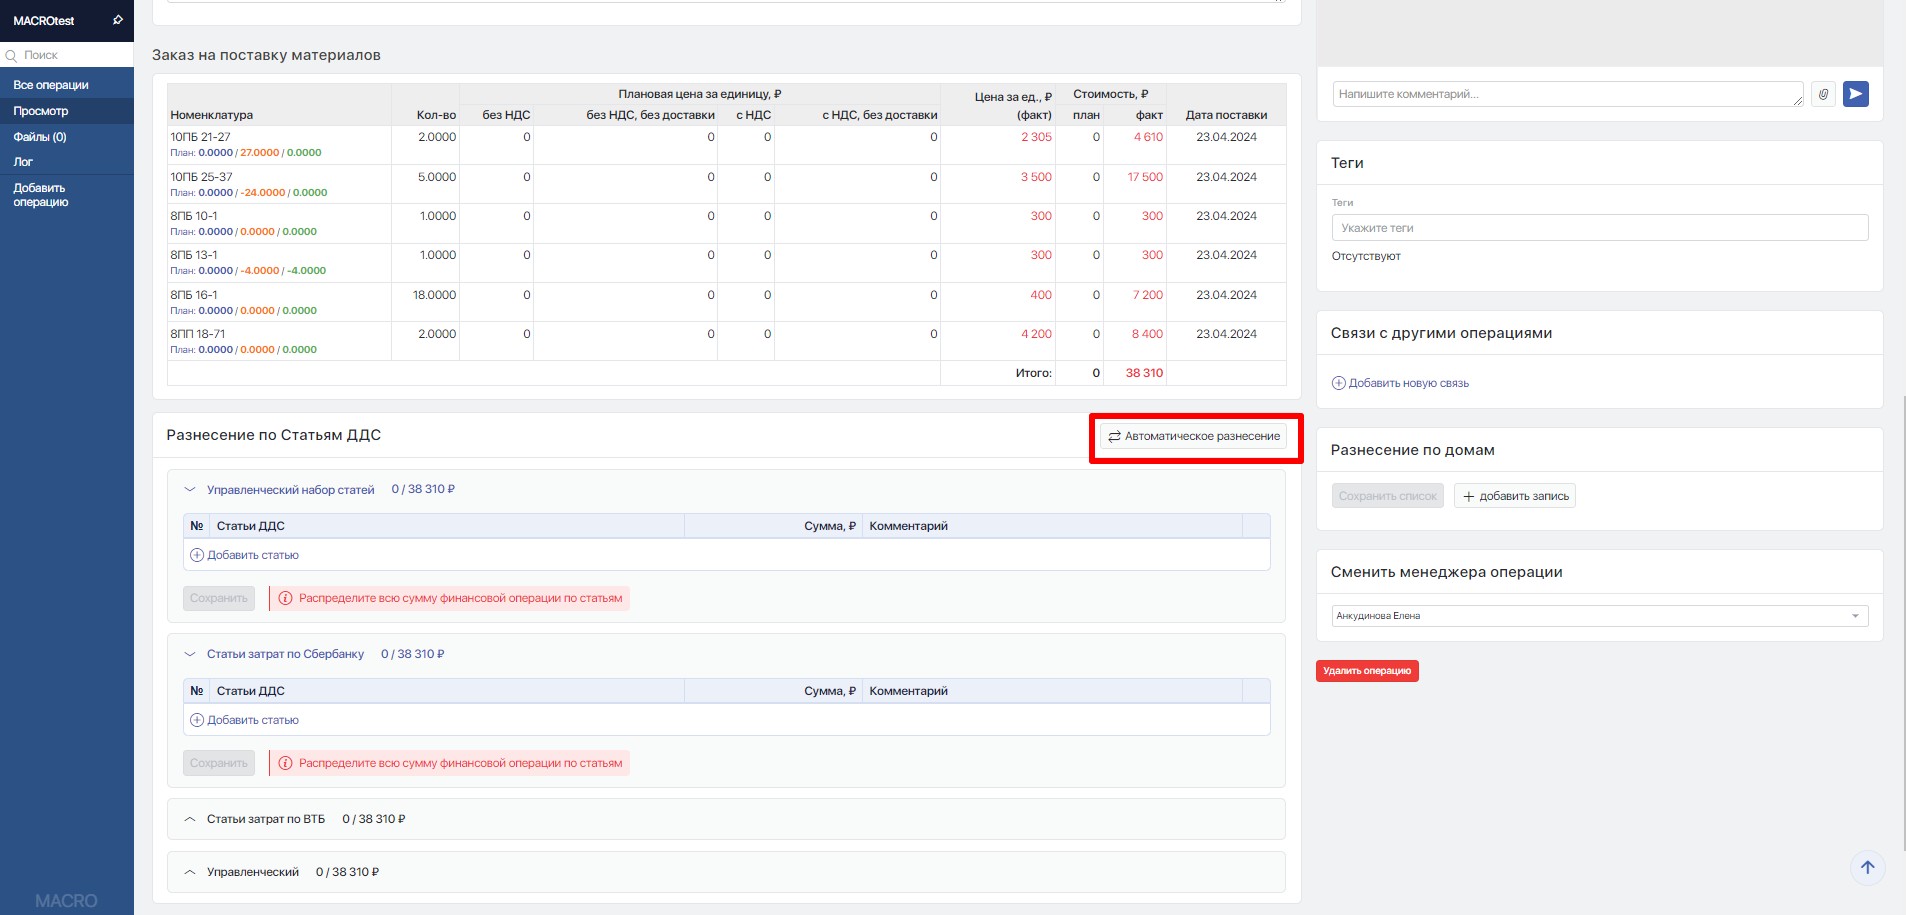The width and height of the screenshot is (1906, 915).
Task: Expand the Статьи затрат по ВТБ section
Action: (x=190, y=819)
